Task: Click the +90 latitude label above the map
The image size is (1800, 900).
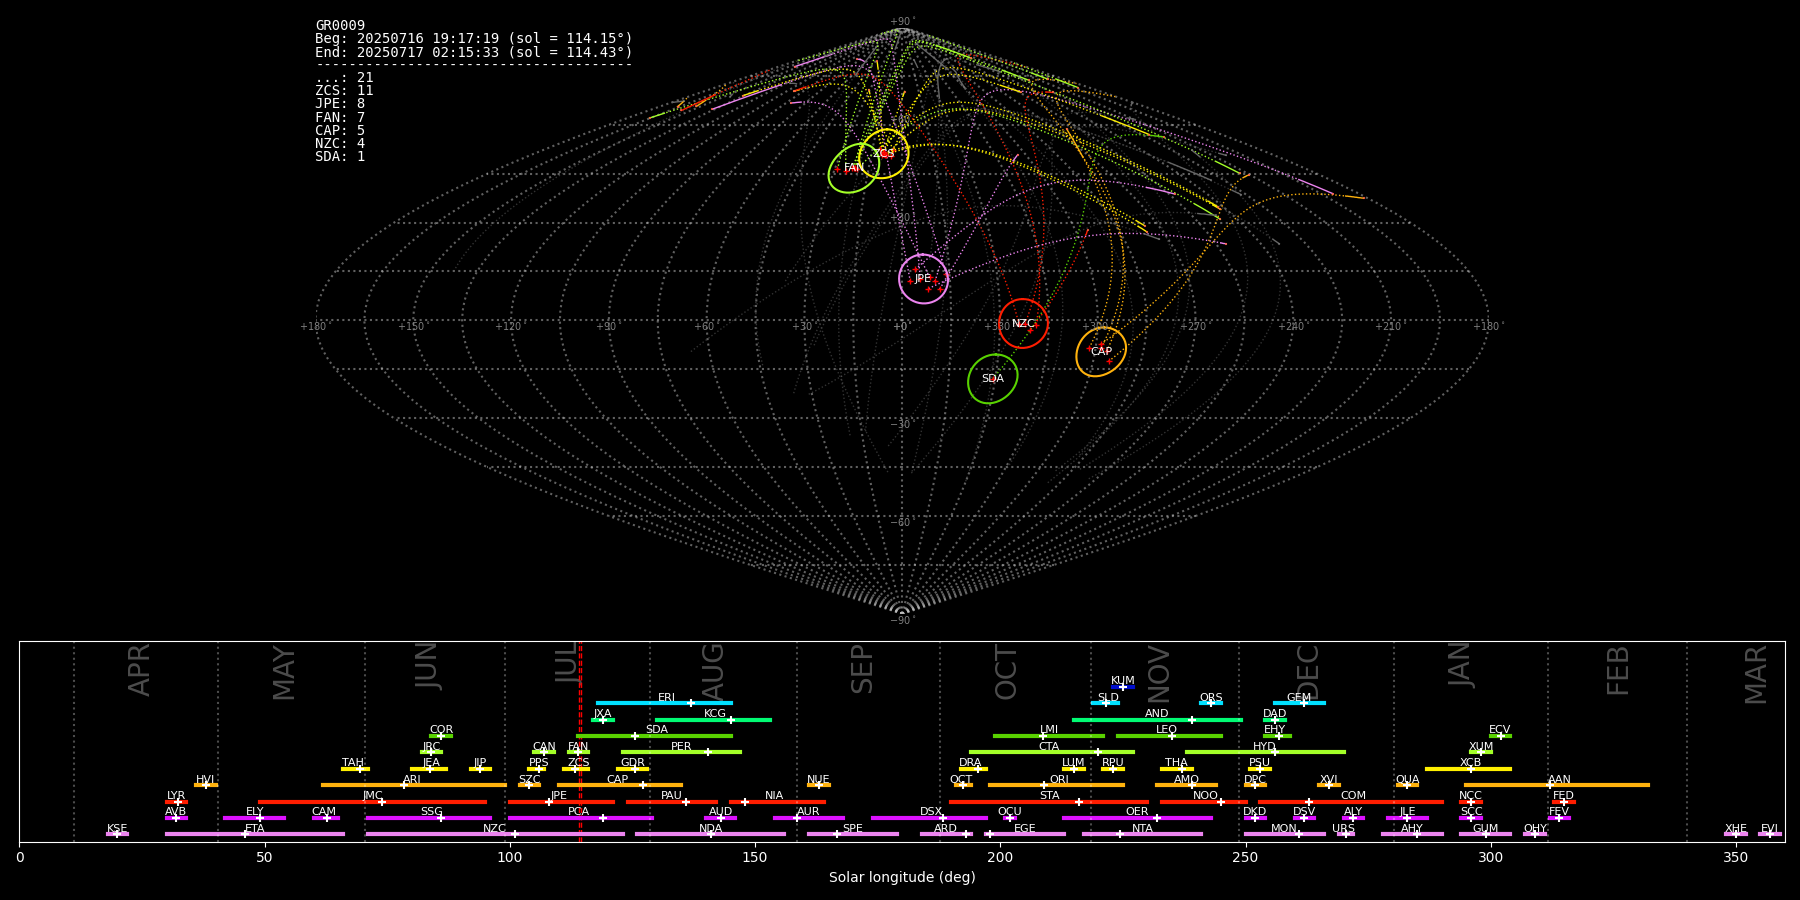Action: click(x=901, y=22)
